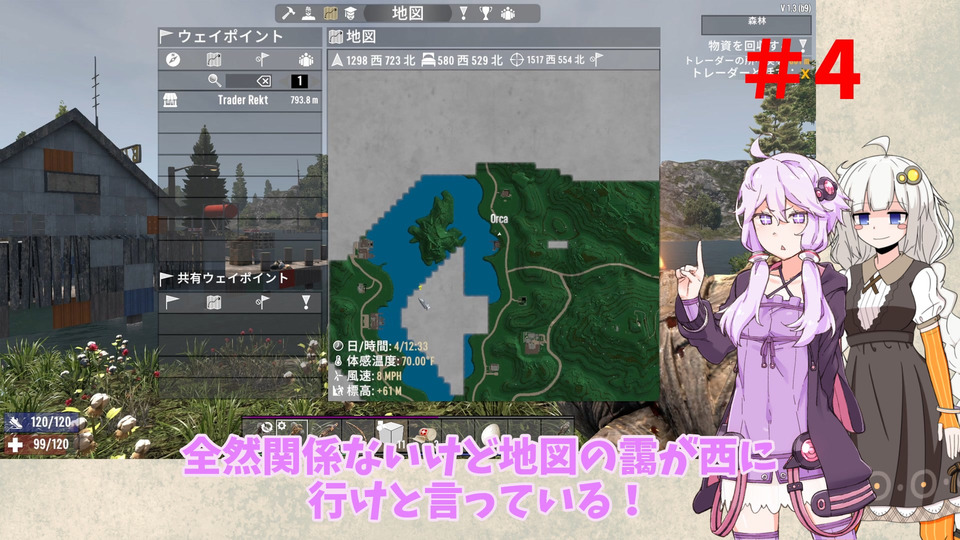Click the ウェイポイント panel header

tap(240, 37)
